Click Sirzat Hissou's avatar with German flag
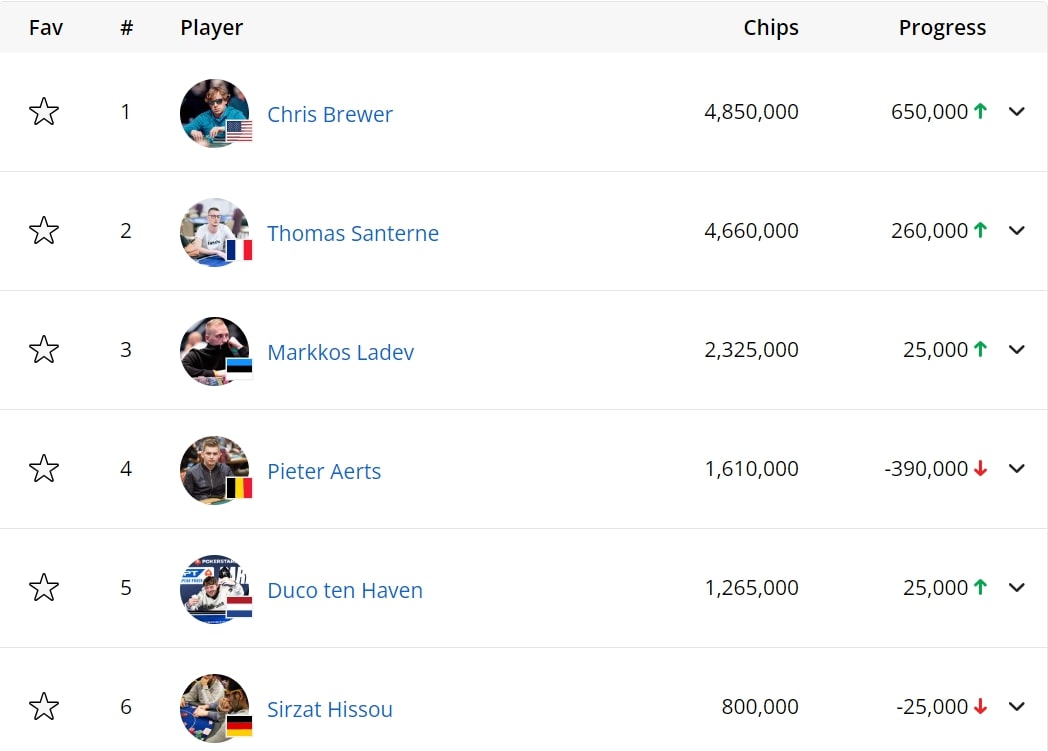The image size is (1048, 751). [x=215, y=708]
